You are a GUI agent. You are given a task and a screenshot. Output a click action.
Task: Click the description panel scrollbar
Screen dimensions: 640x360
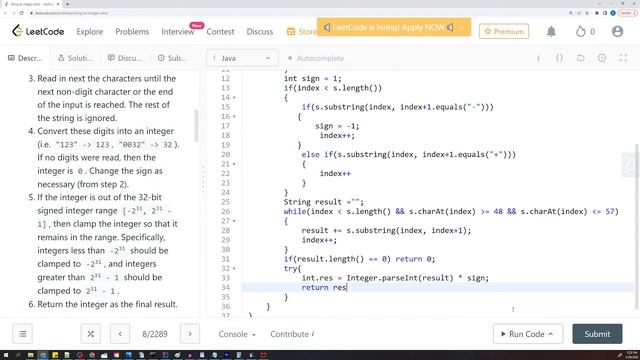pos(196,125)
